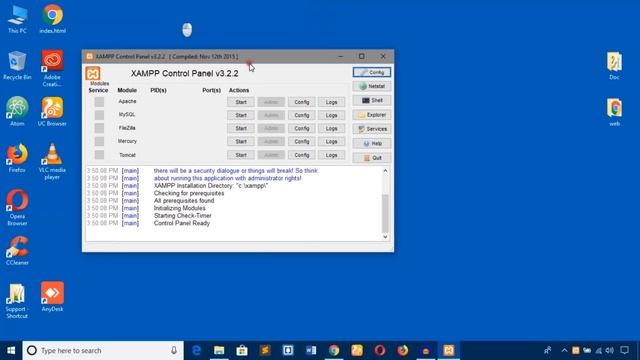View Logs for Tomcat module

(x=331, y=155)
